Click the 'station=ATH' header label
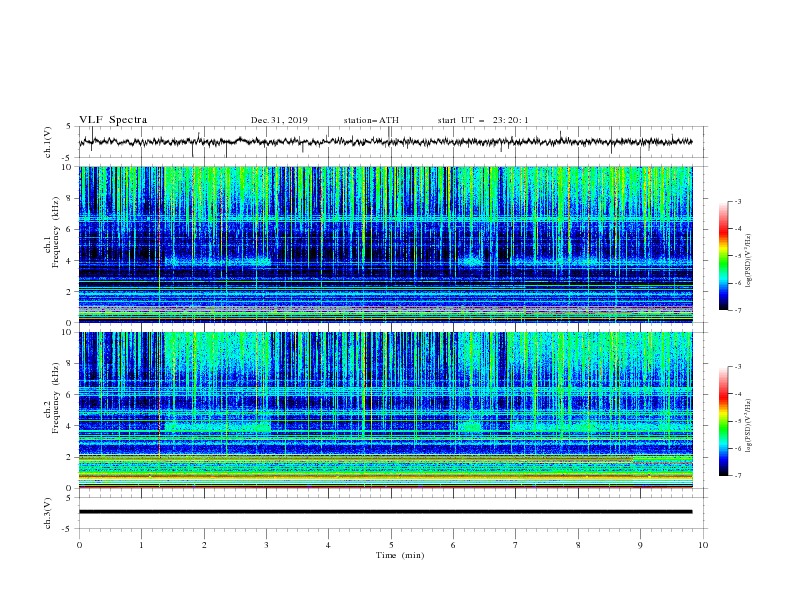Image resolution: width=792 pixels, height=612 pixels. click(x=371, y=120)
